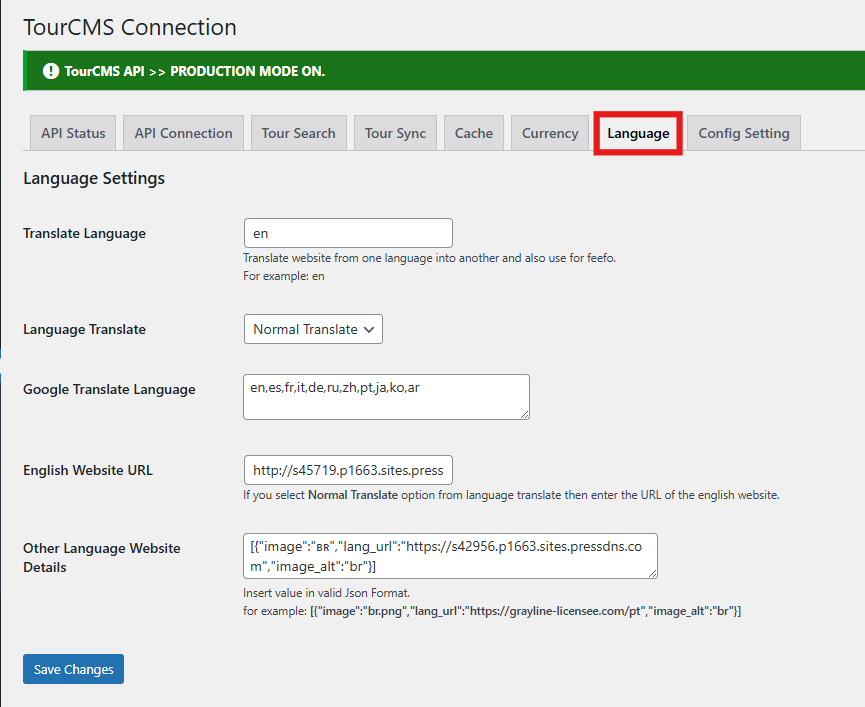Focus the Translate Language text field
Image resolution: width=865 pixels, height=707 pixels.
coord(348,233)
